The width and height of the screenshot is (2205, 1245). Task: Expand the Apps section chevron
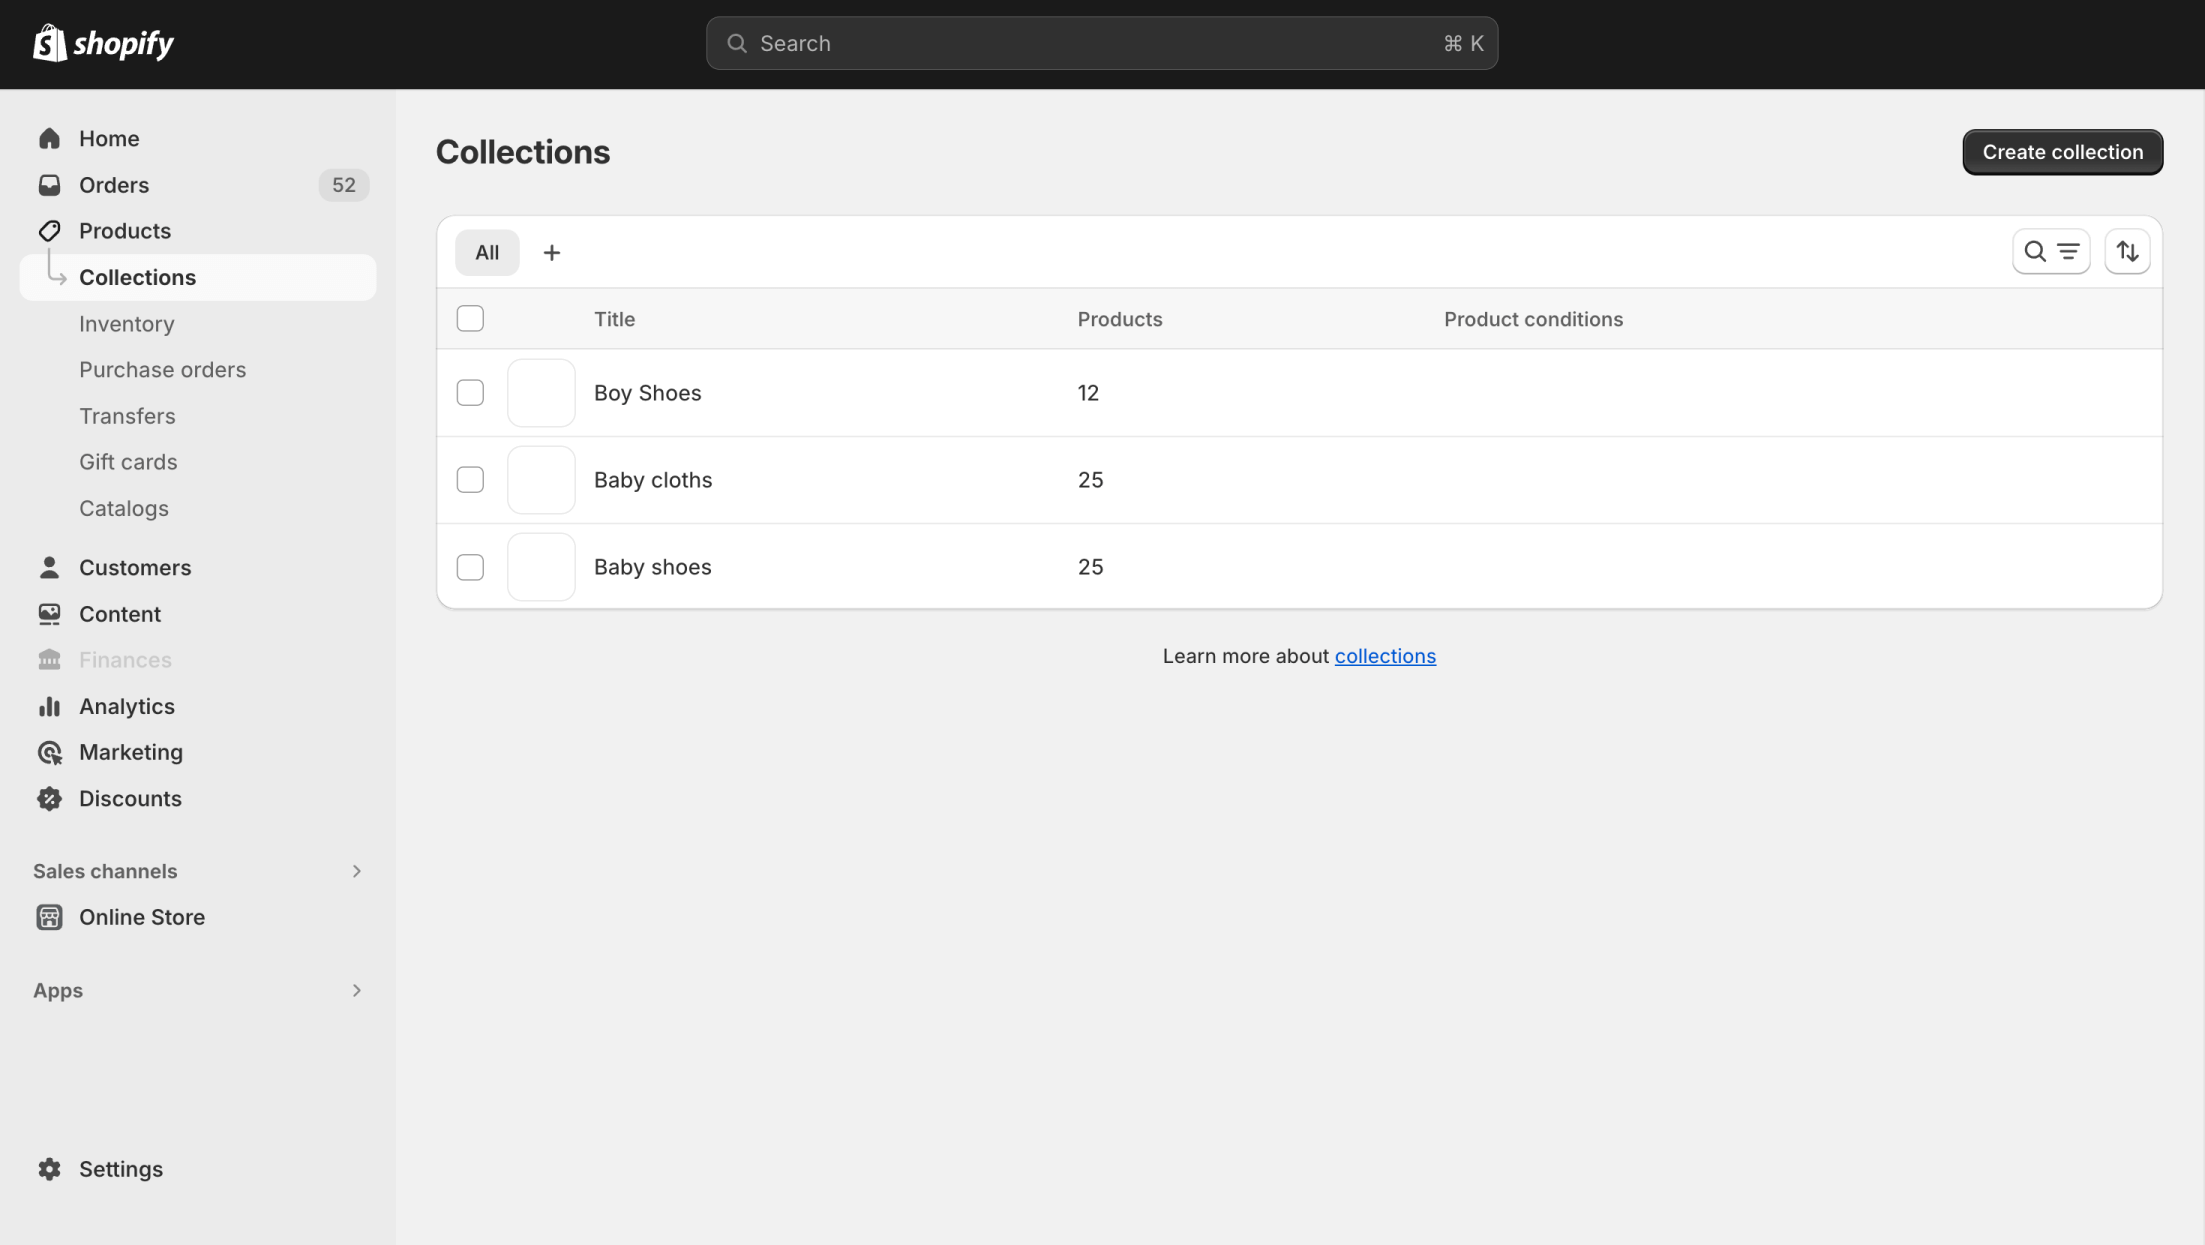pos(356,991)
